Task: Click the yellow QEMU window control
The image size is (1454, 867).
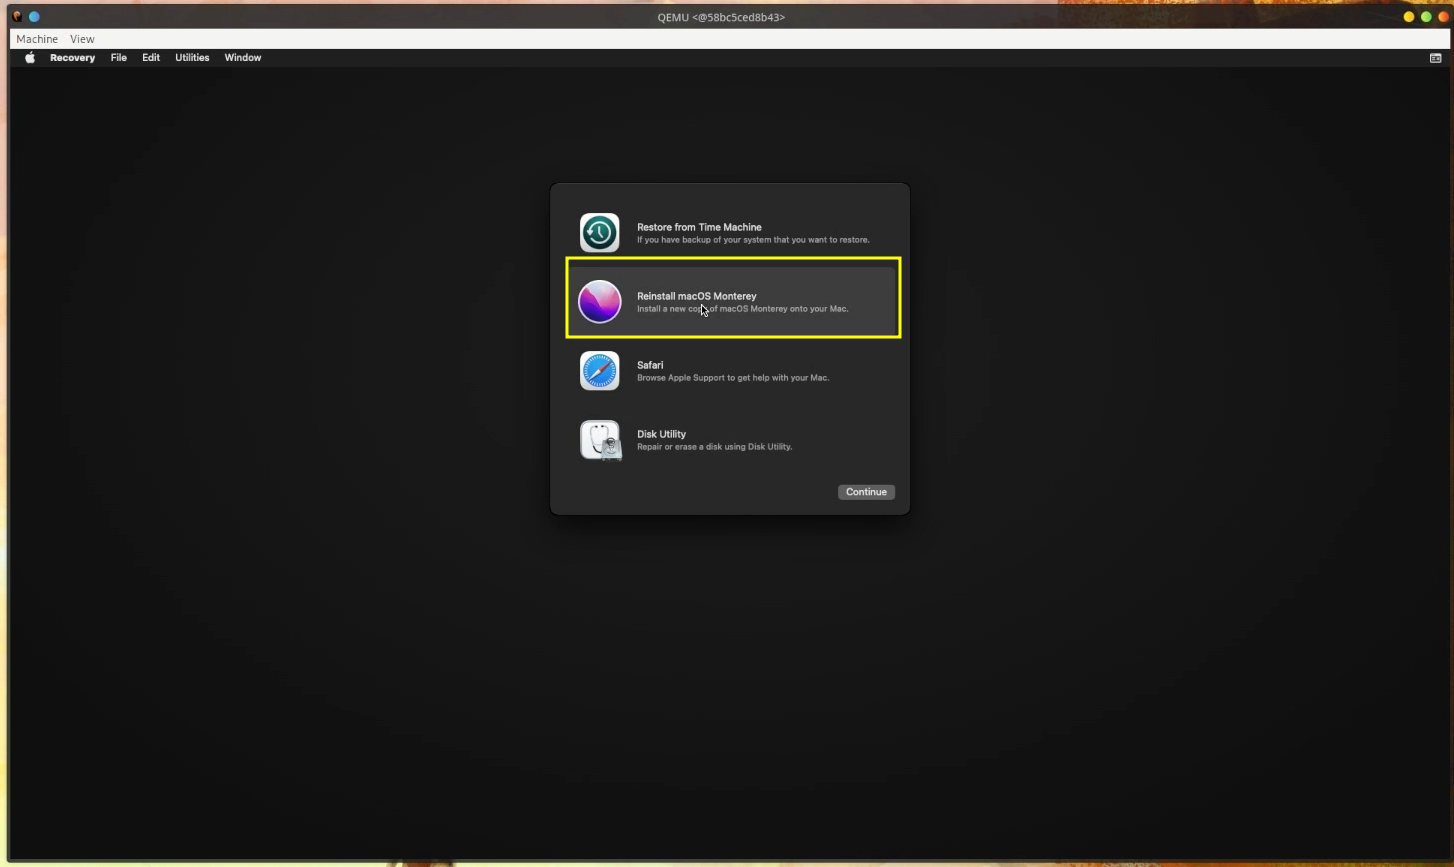Action: [1409, 17]
